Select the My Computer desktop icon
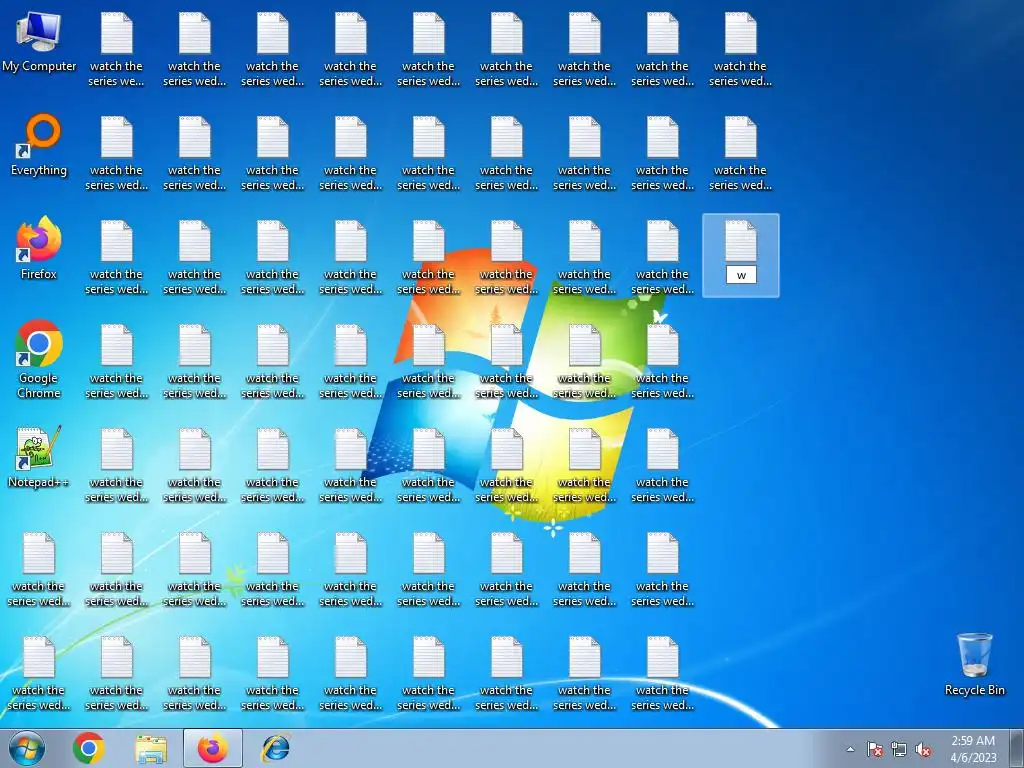This screenshot has height=768, width=1024. point(39,42)
